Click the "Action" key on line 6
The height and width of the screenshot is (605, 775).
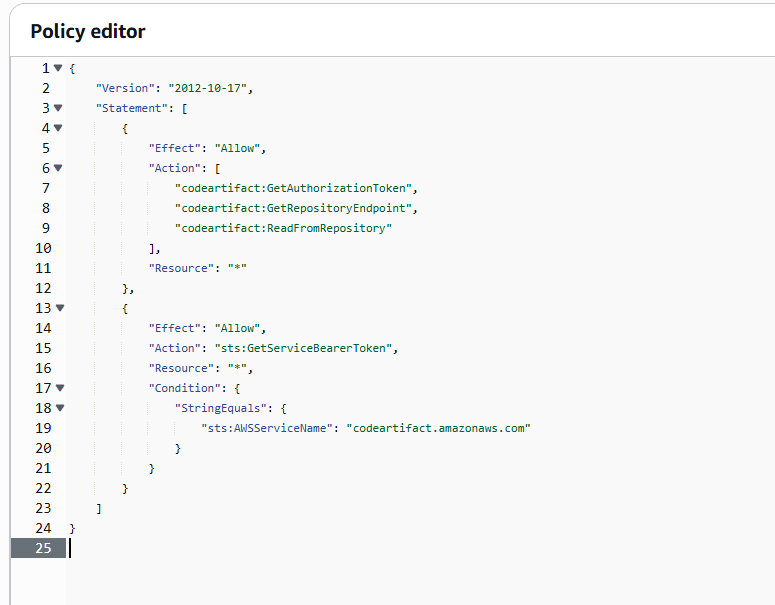click(174, 168)
